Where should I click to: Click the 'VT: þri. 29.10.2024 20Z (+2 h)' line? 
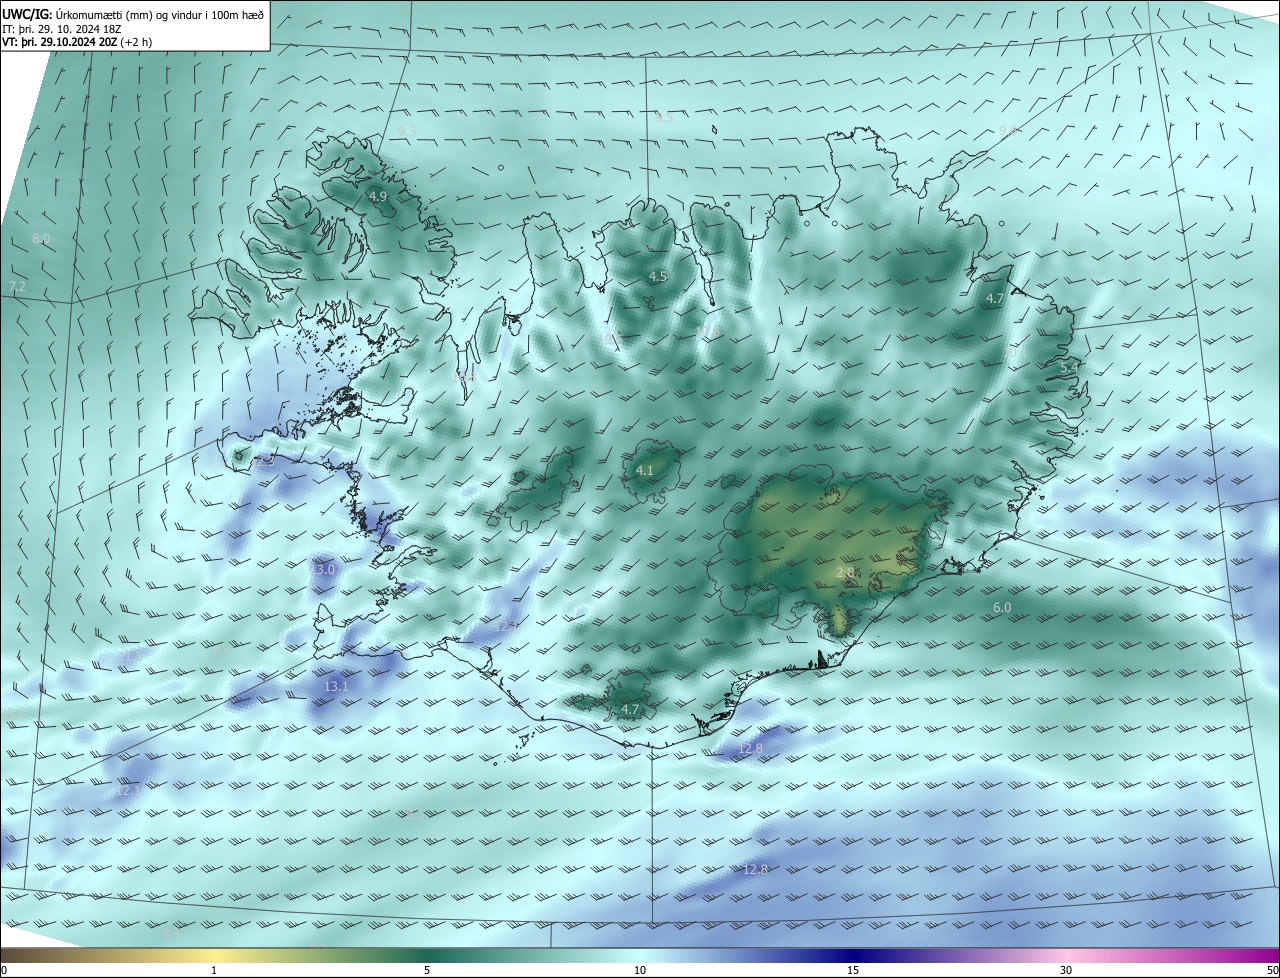click(77, 42)
